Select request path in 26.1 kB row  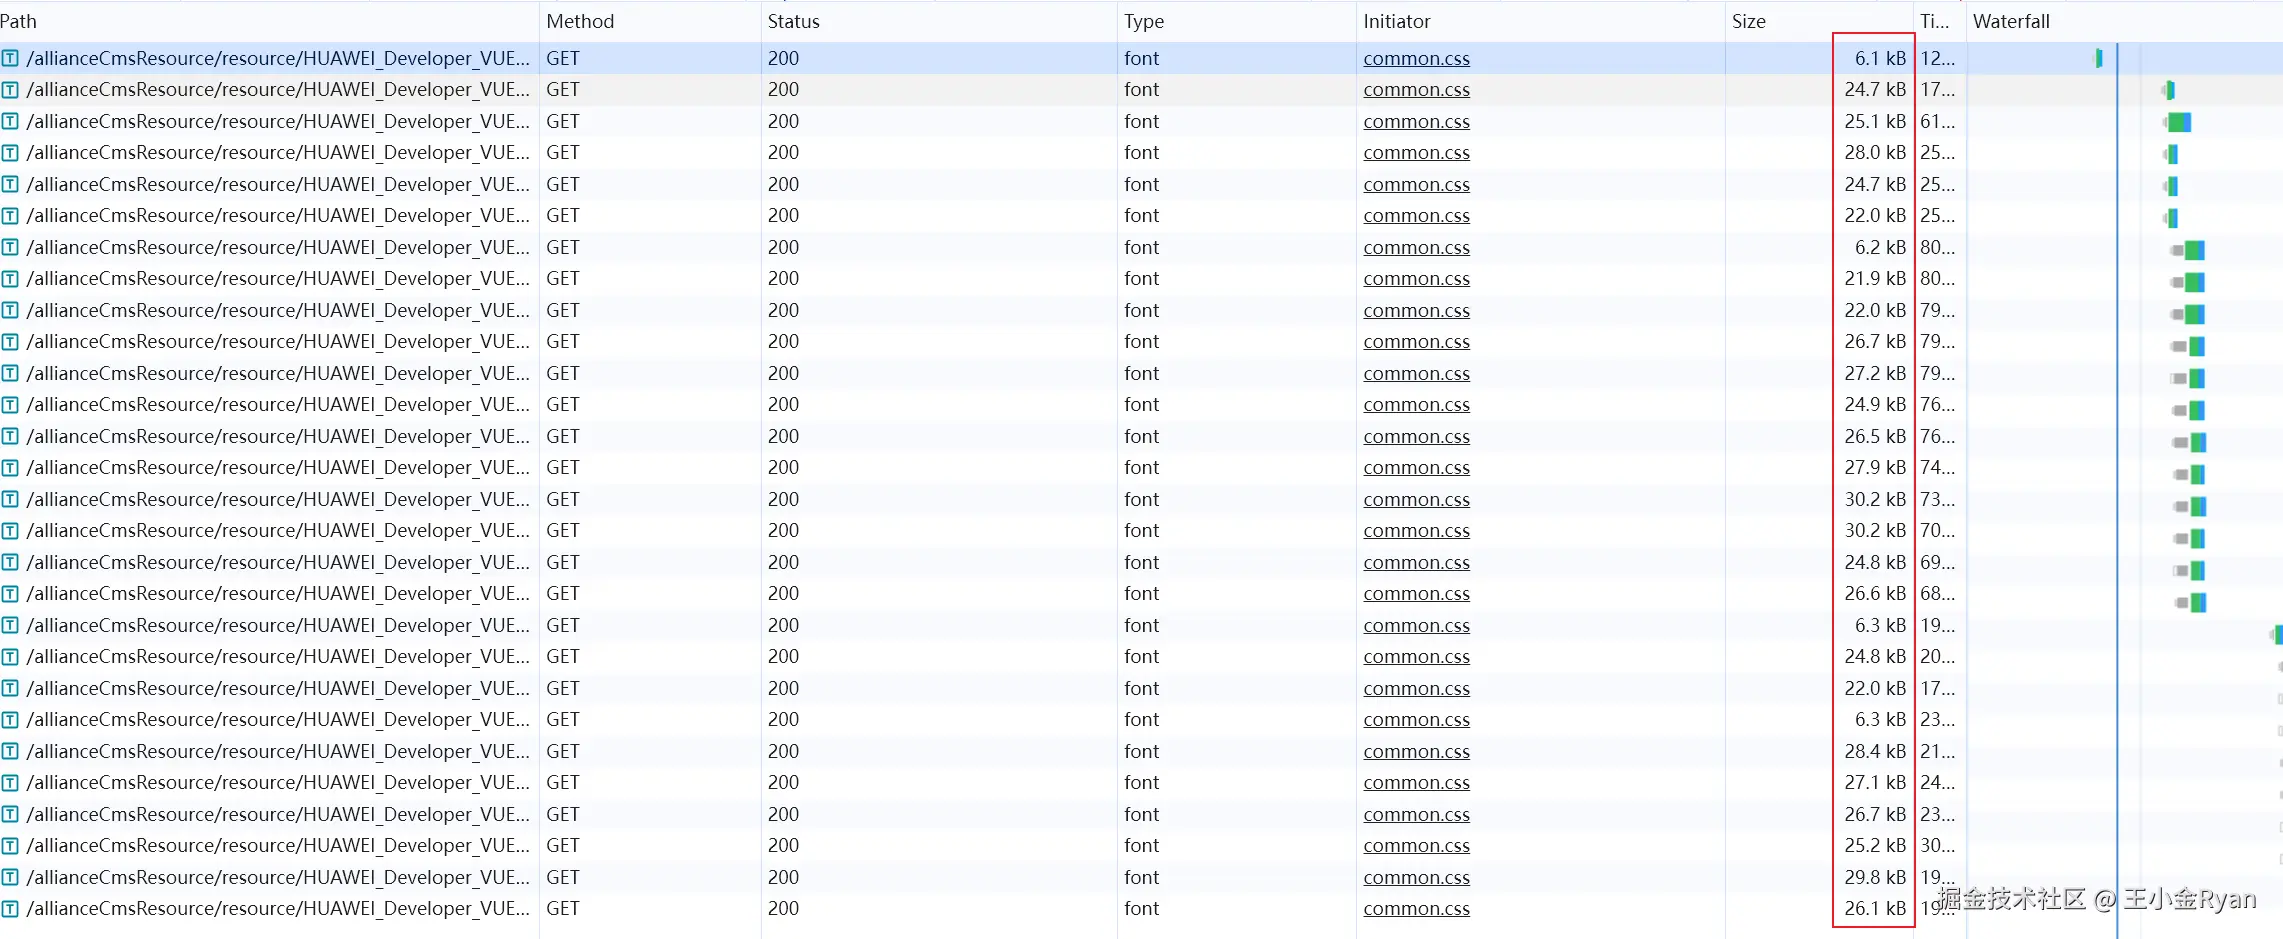click(x=278, y=909)
